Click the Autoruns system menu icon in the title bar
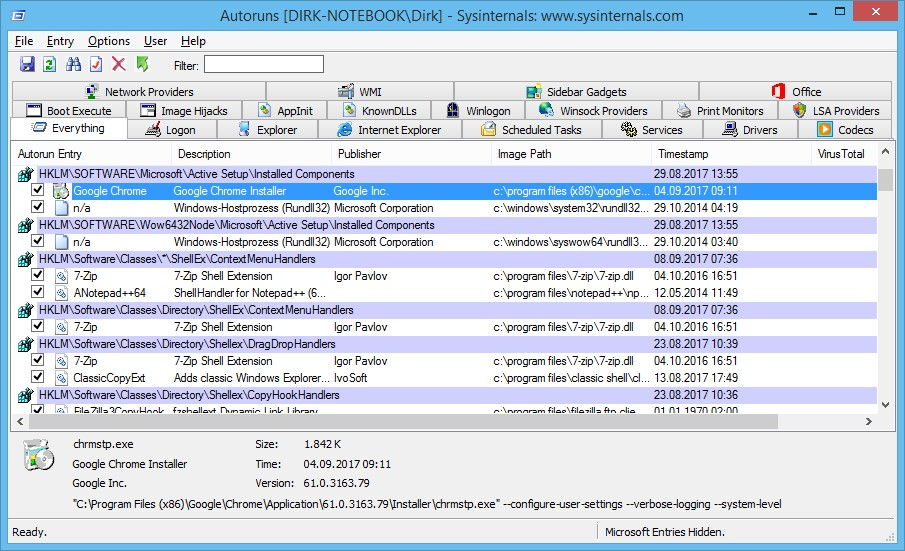This screenshot has width=905, height=551. click(18, 16)
